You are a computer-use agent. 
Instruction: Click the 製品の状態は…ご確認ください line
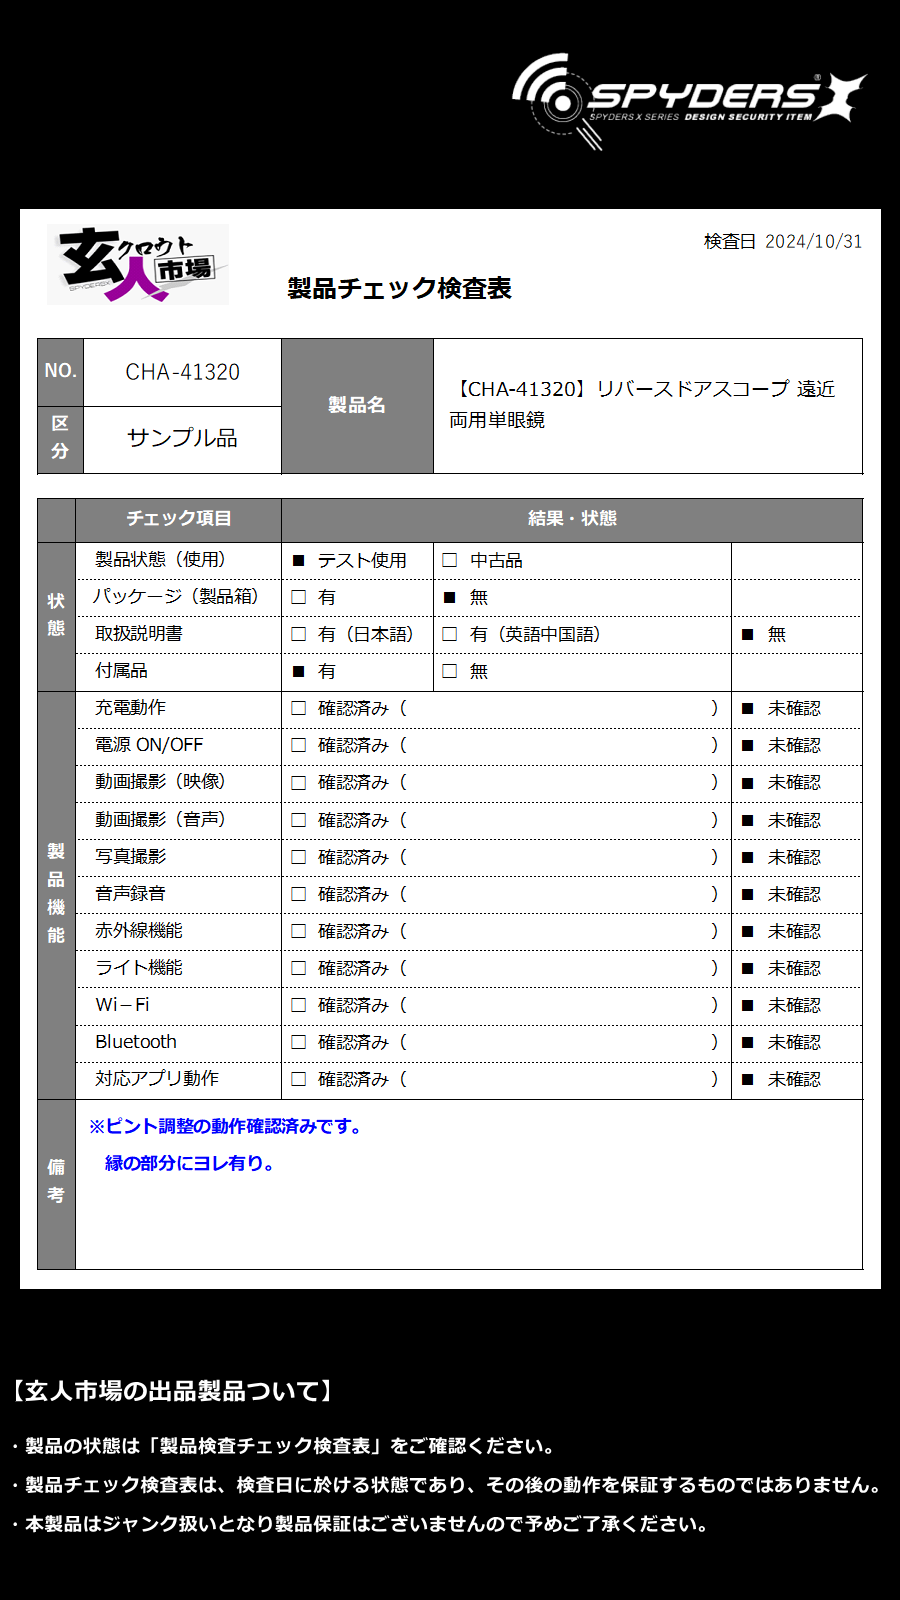(283, 1447)
